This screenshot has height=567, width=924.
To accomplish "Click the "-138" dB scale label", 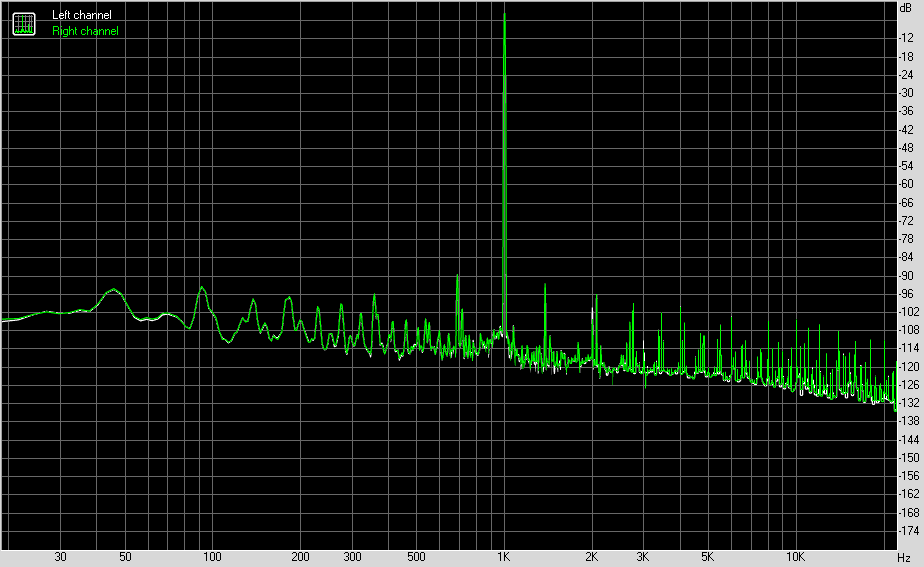I will point(908,421).
